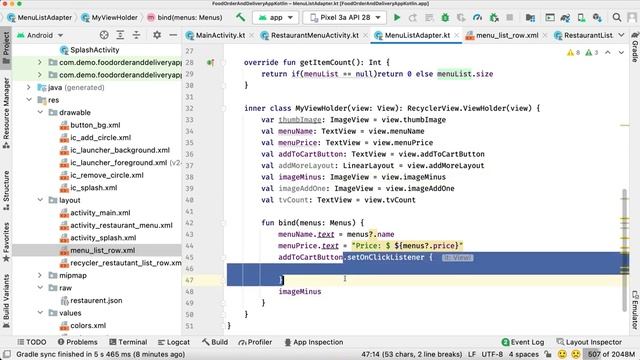Collapse the values folder
The height and width of the screenshot is (360, 640).
[40, 313]
